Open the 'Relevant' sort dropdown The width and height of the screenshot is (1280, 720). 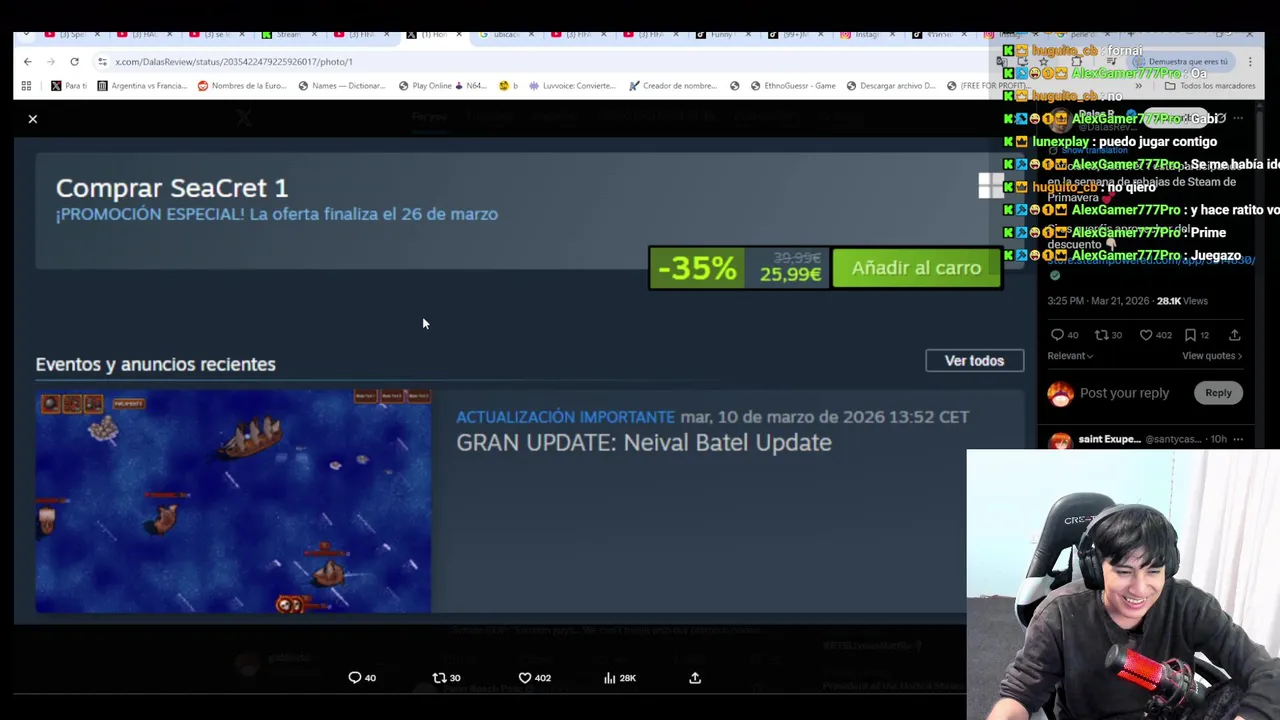(x=1070, y=356)
